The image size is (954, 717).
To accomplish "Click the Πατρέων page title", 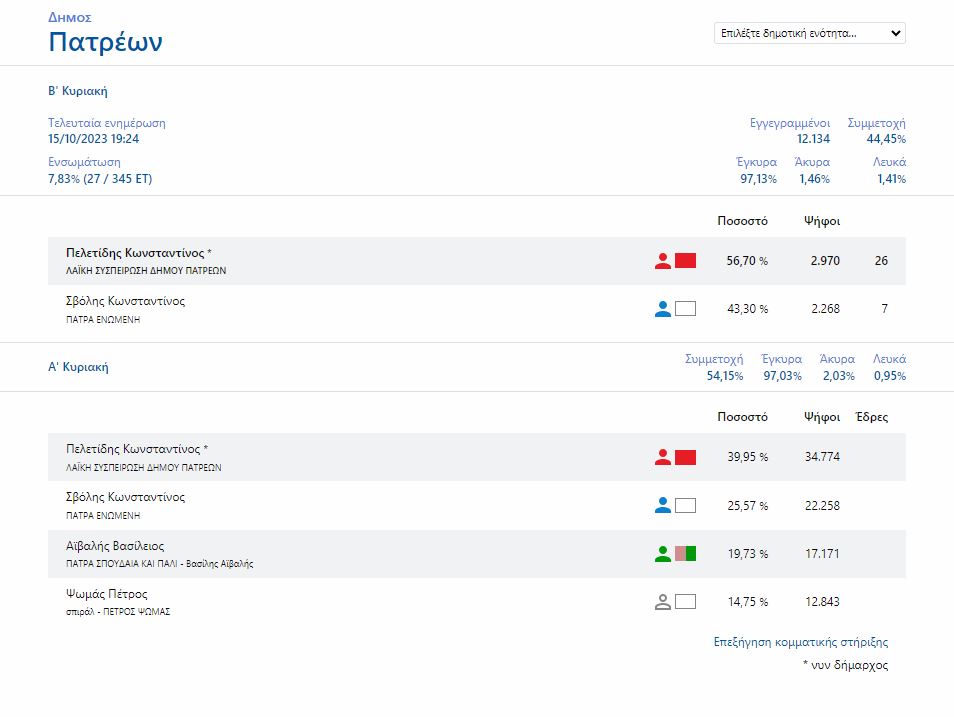I will [x=105, y=42].
